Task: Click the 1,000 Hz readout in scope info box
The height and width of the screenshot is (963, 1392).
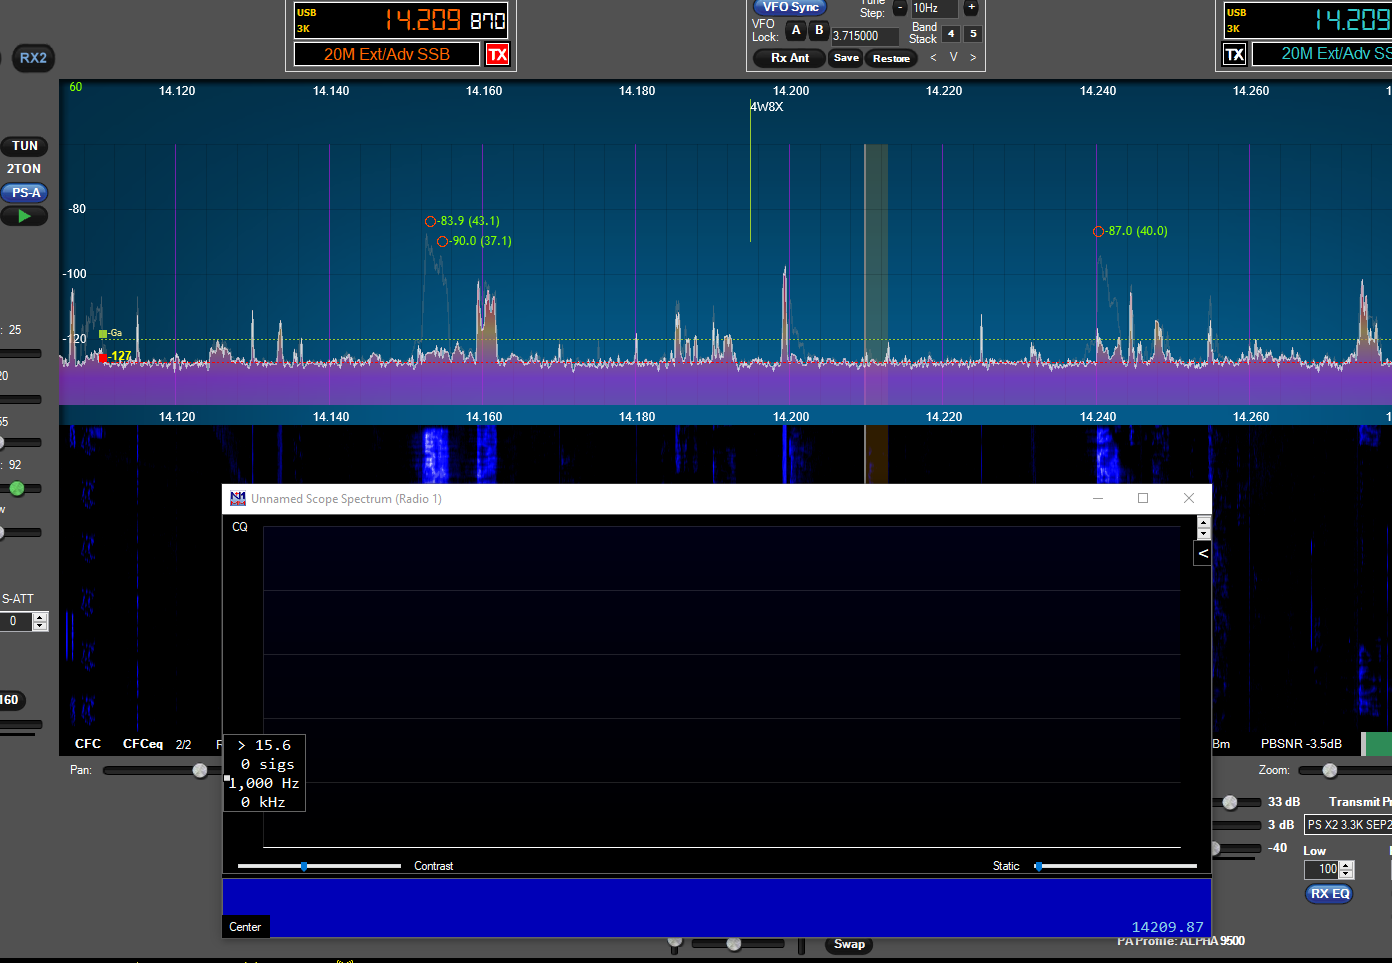Action: (x=264, y=783)
